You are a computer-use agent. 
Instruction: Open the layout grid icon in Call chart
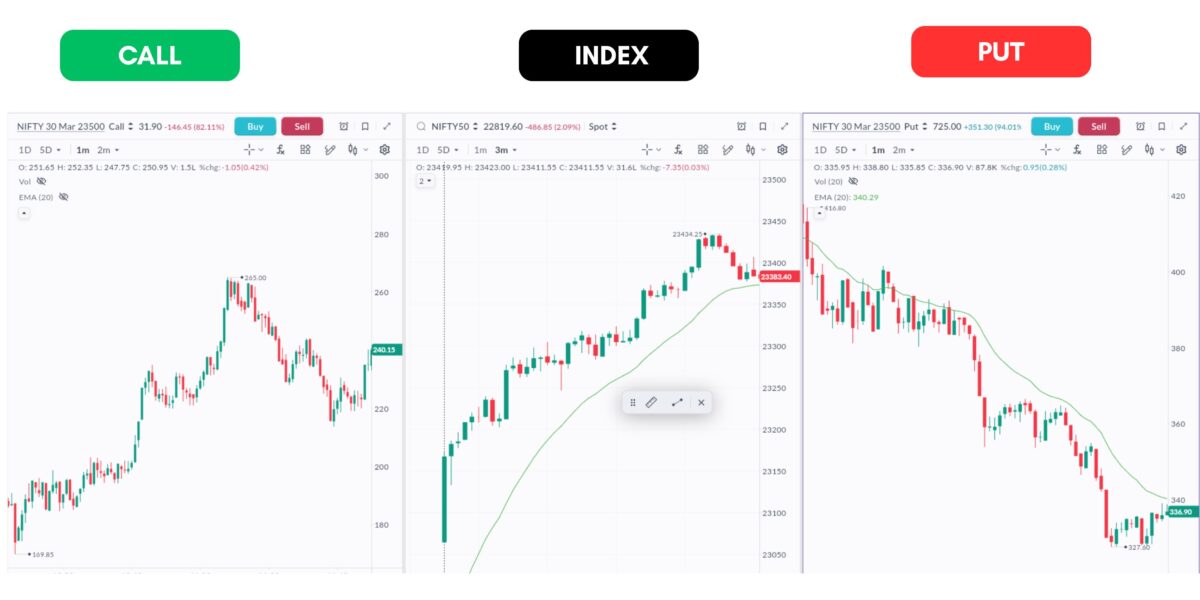click(305, 150)
